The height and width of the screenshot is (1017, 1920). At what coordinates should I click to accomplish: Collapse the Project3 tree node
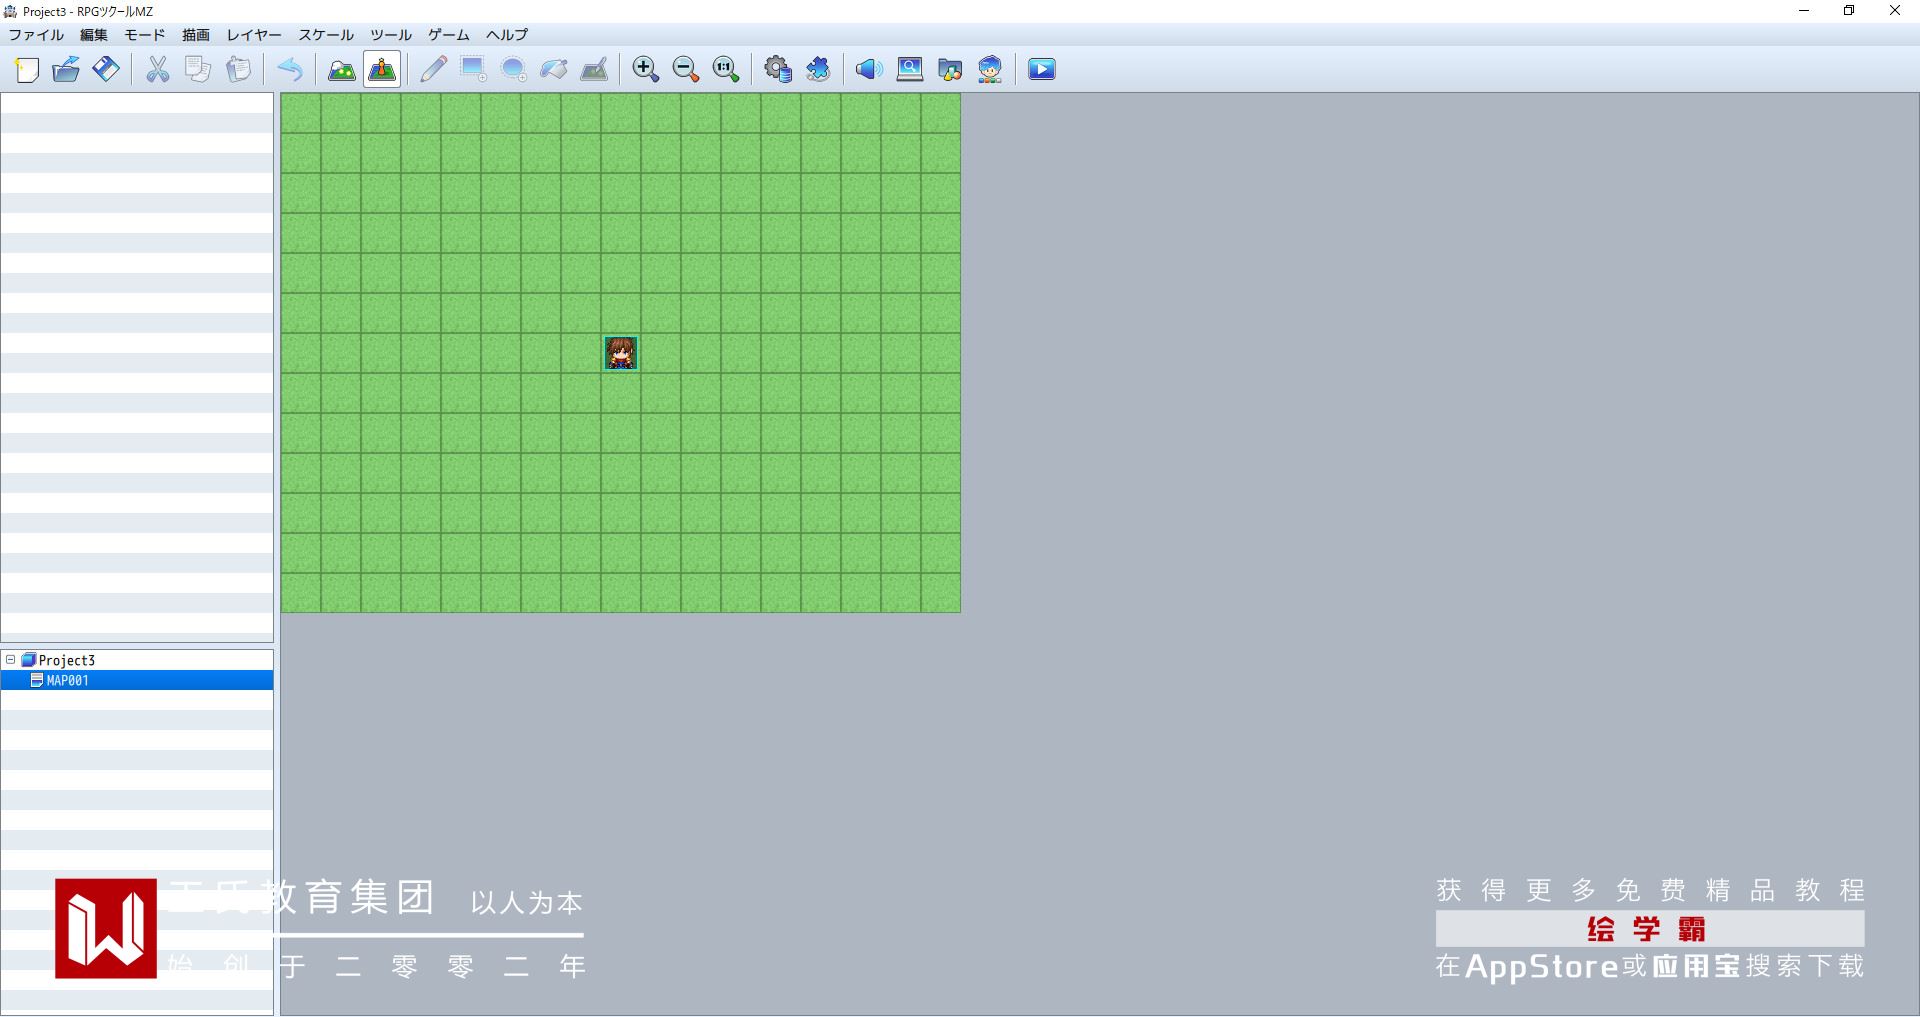point(11,660)
